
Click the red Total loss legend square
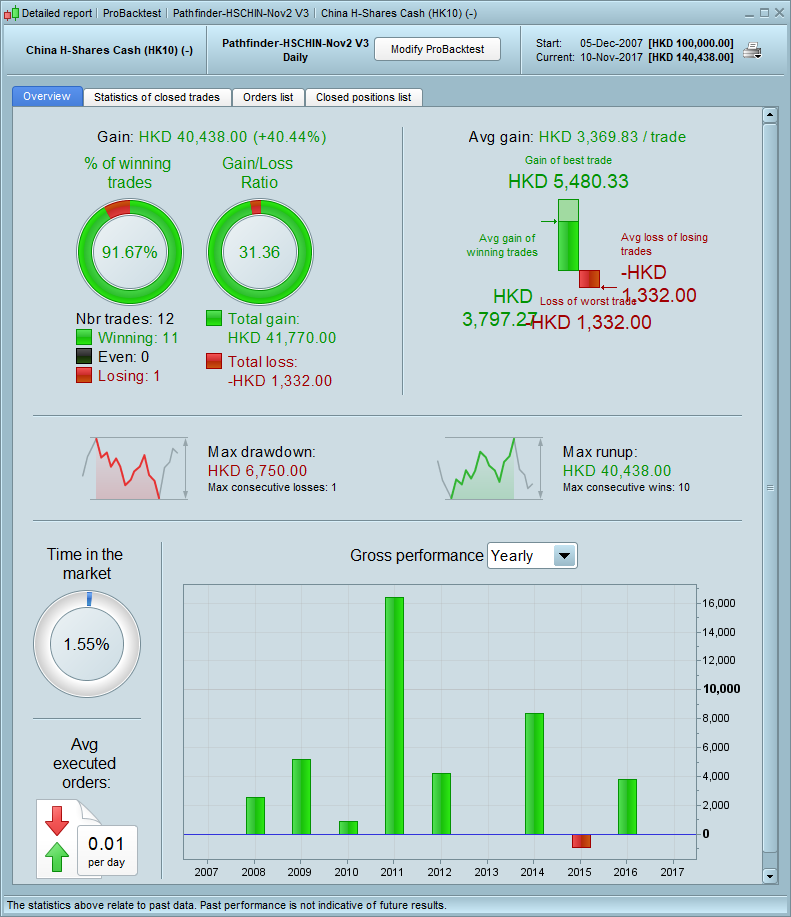click(x=214, y=361)
